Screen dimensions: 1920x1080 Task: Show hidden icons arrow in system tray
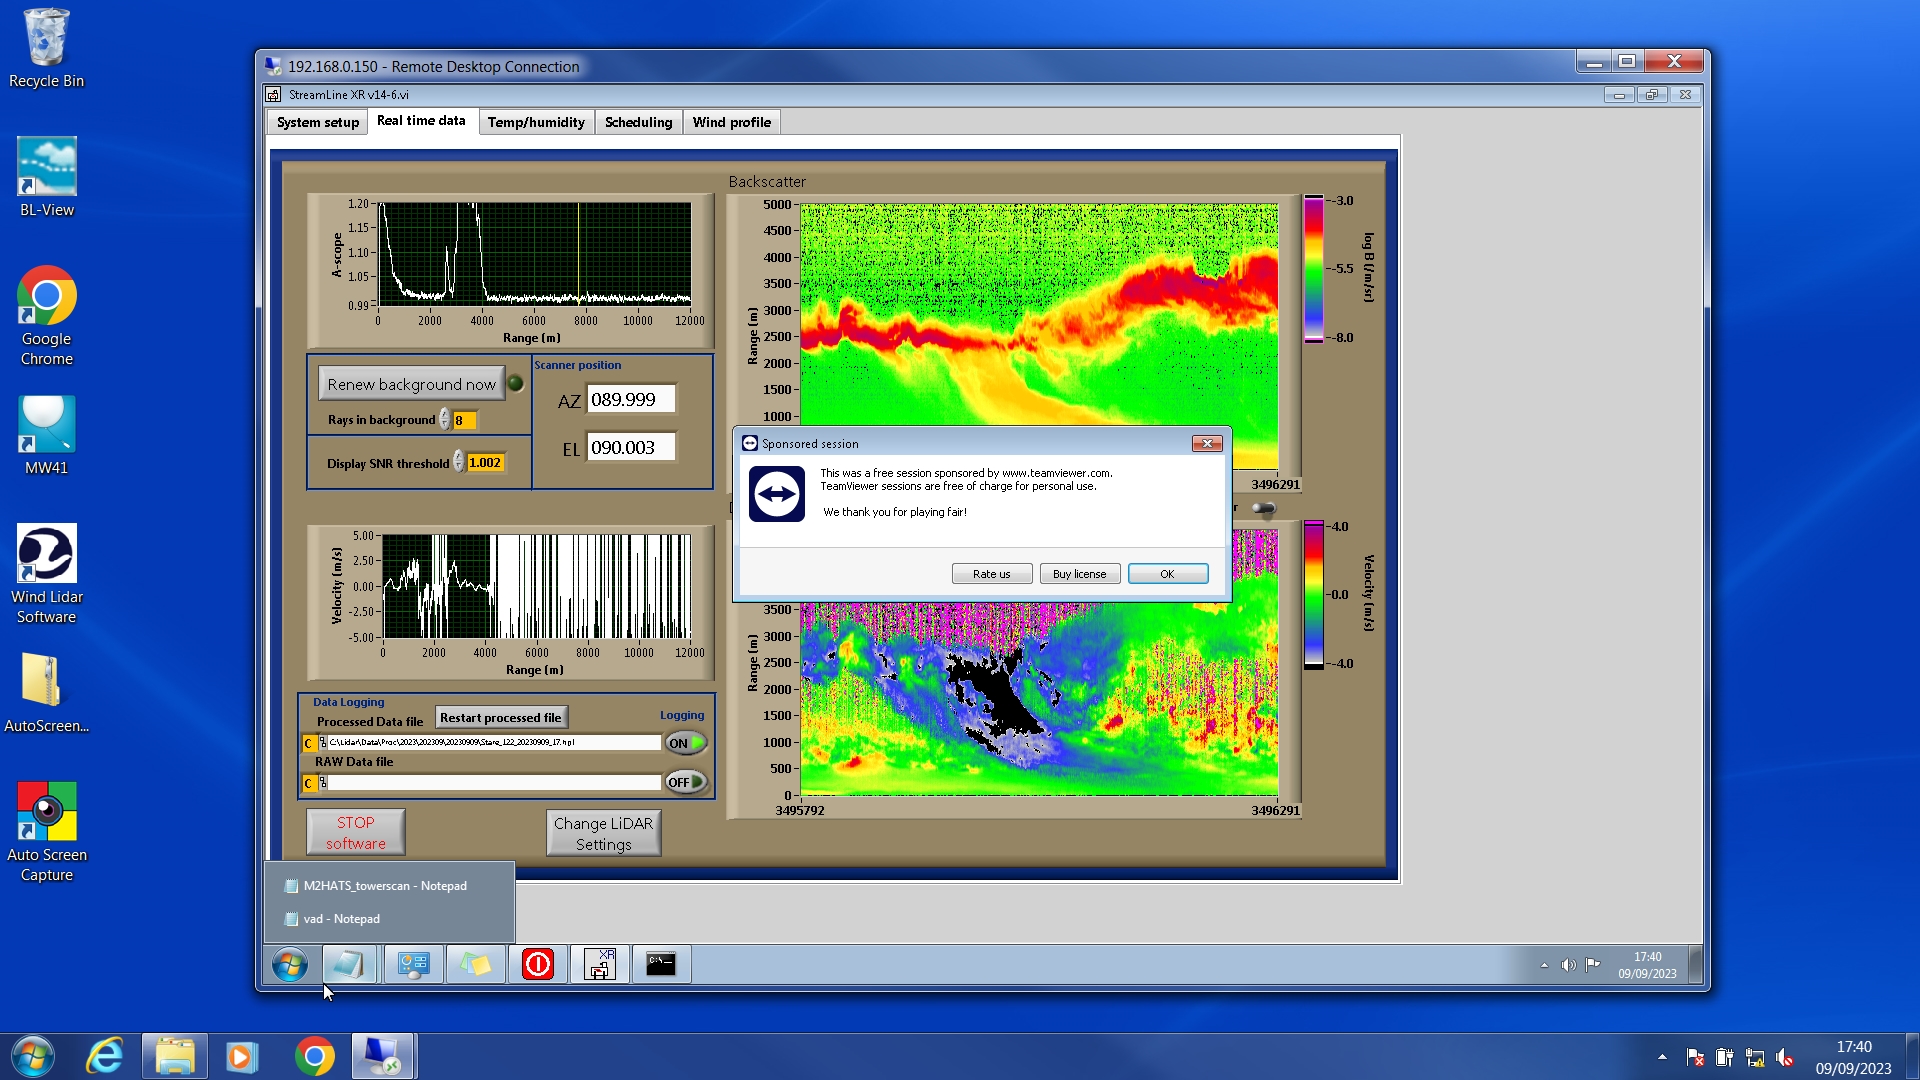tap(1662, 1057)
